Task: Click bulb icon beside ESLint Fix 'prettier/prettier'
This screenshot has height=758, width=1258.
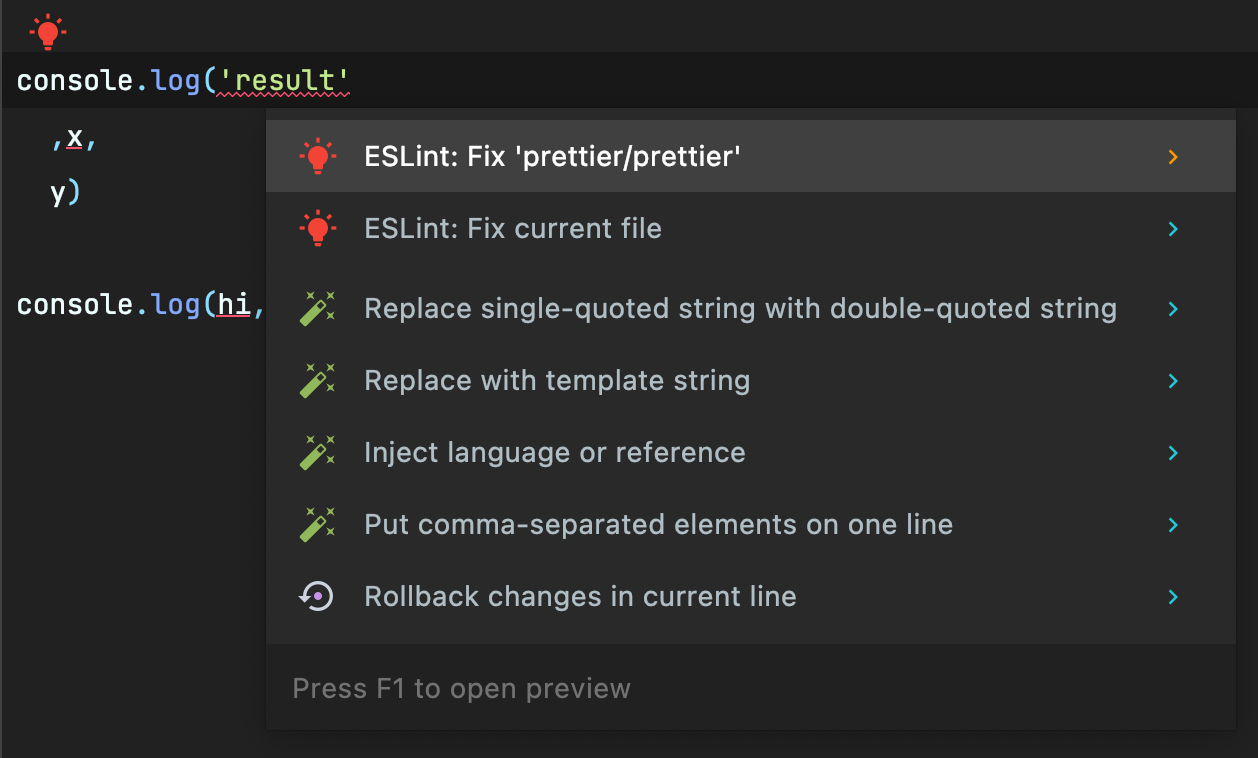Action: tap(318, 156)
